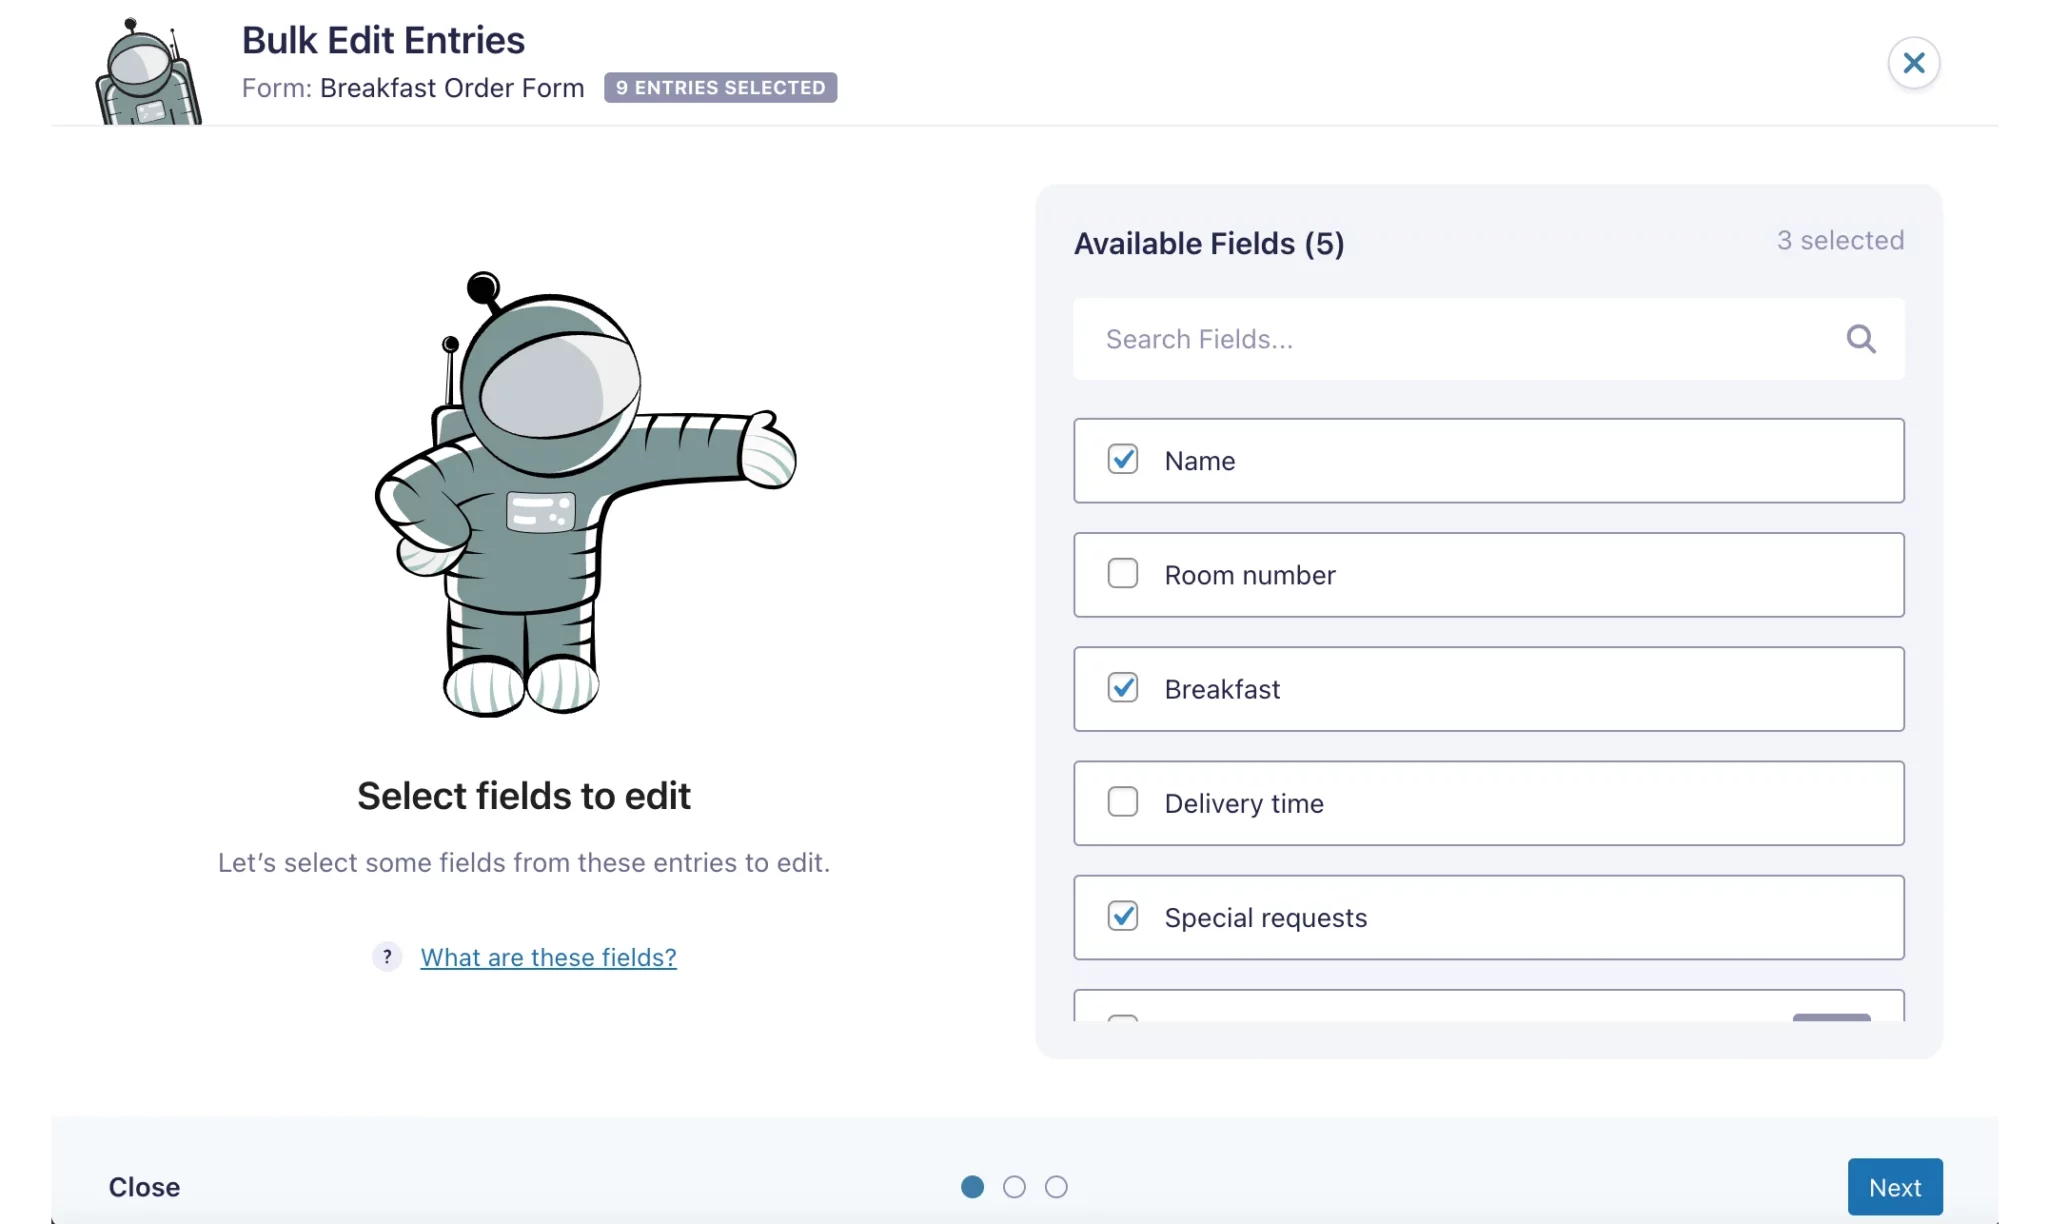This screenshot has width=2048, height=1224.
Task: Uncheck the Breakfast field checkbox
Action: coord(1122,687)
